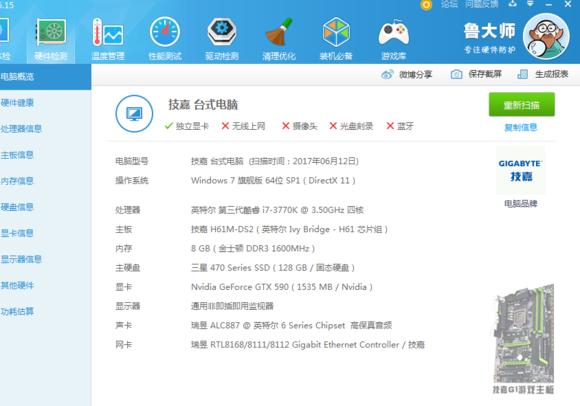Select 显卡信息 in sidebar
The image size is (580, 406).
pos(17,233)
